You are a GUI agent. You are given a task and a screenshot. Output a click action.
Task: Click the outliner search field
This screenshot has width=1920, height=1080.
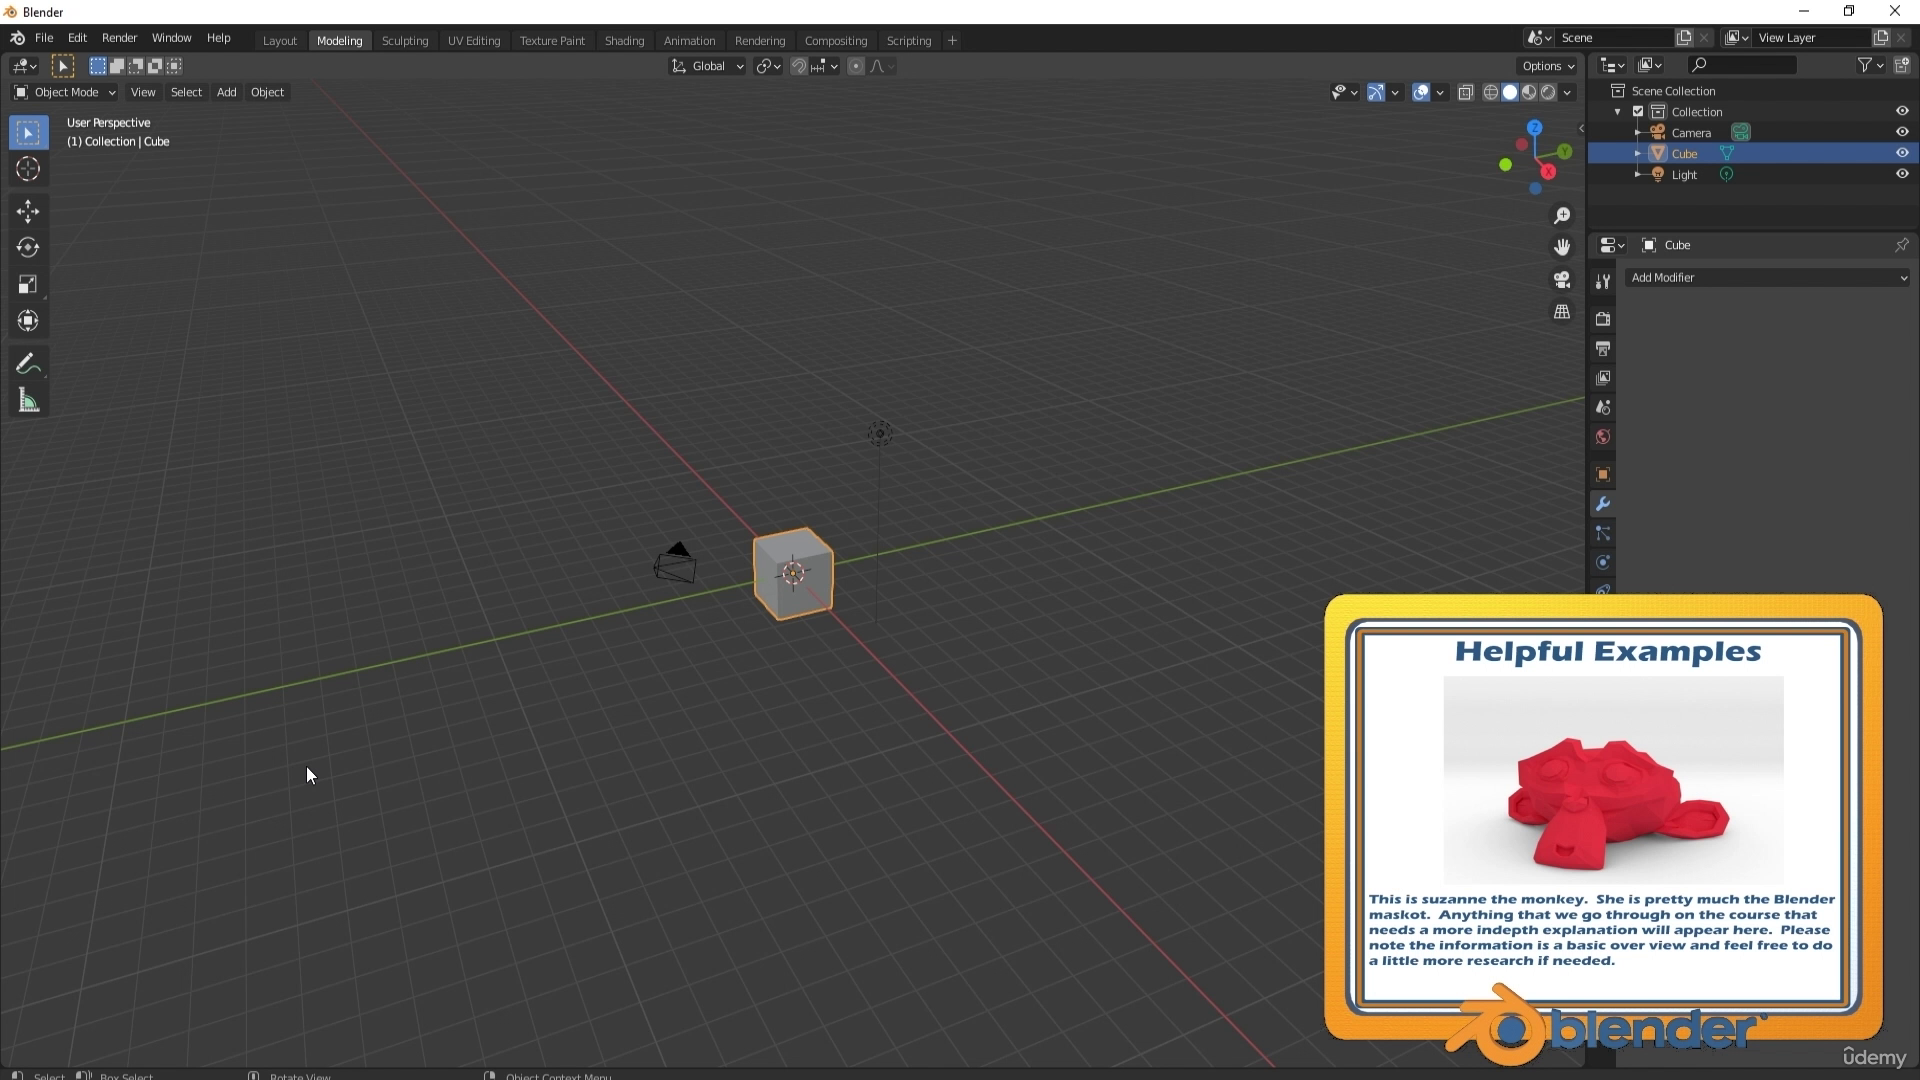coord(1742,65)
